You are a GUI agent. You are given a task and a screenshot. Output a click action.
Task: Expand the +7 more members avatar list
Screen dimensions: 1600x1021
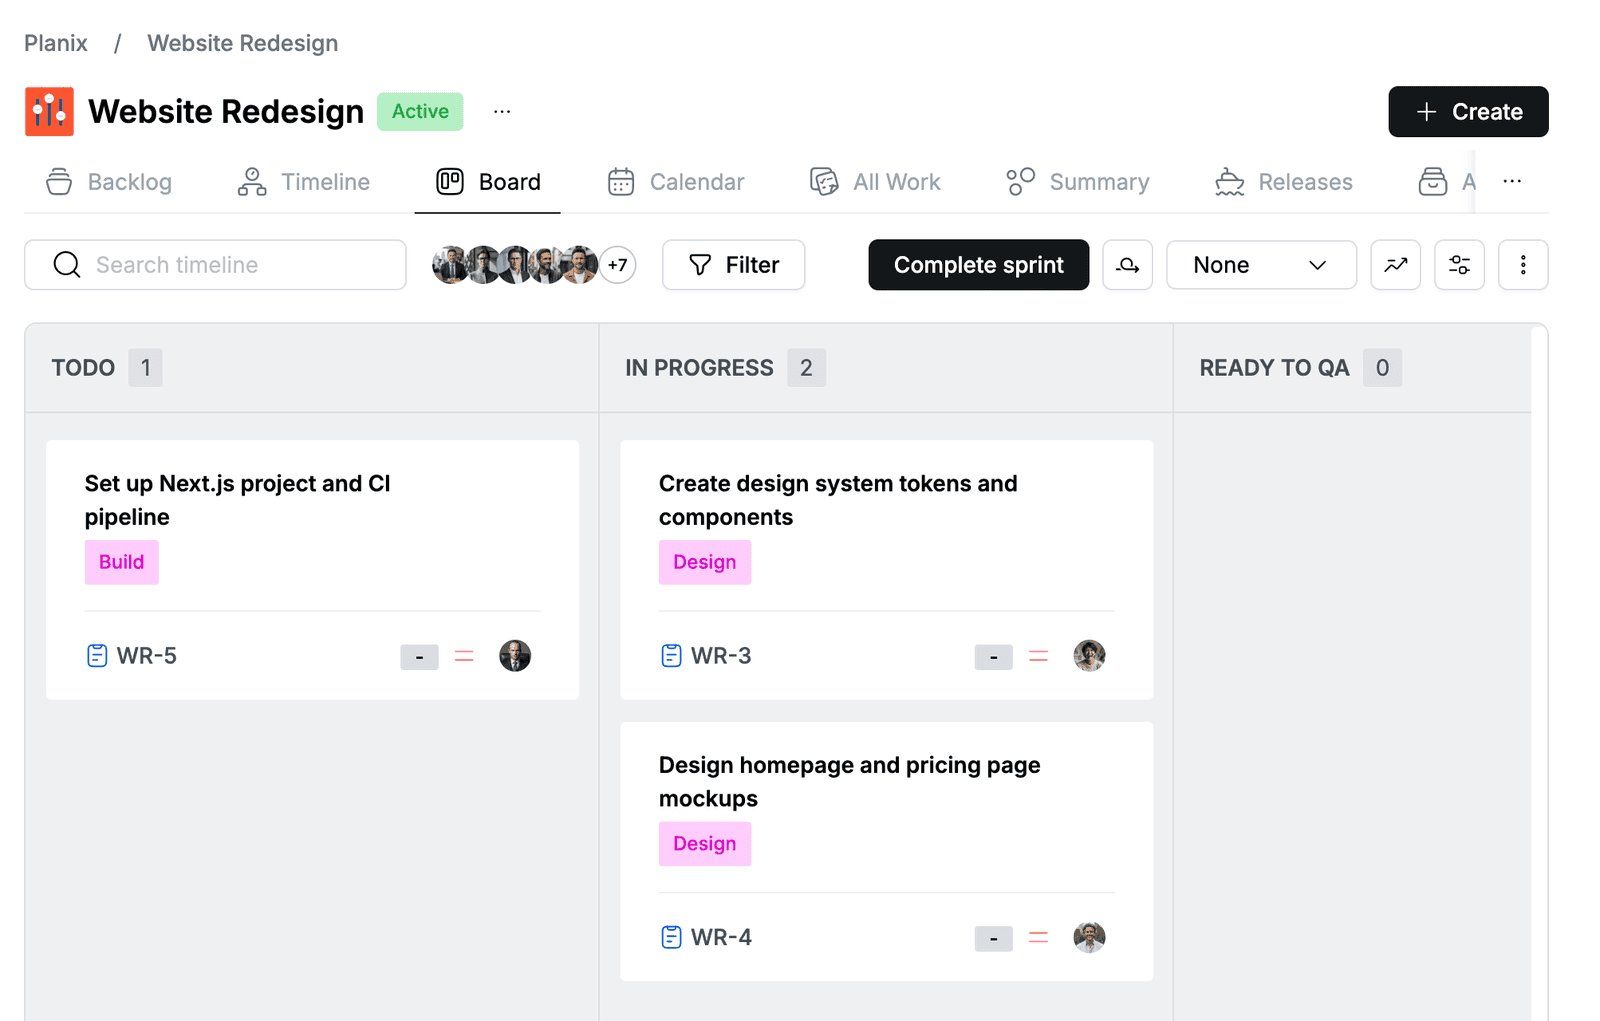click(618, 265)
